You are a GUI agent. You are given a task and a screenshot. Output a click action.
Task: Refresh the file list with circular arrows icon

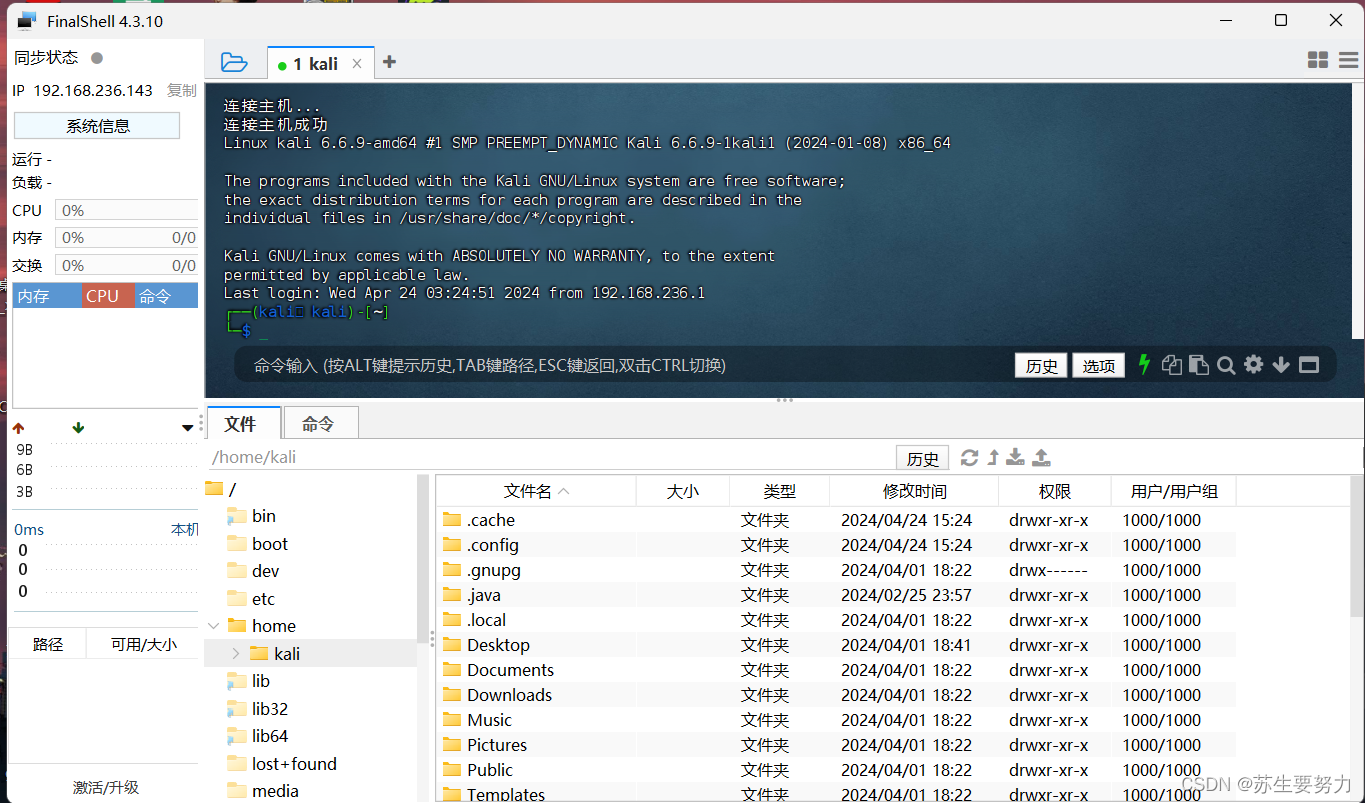click(969, 457)
